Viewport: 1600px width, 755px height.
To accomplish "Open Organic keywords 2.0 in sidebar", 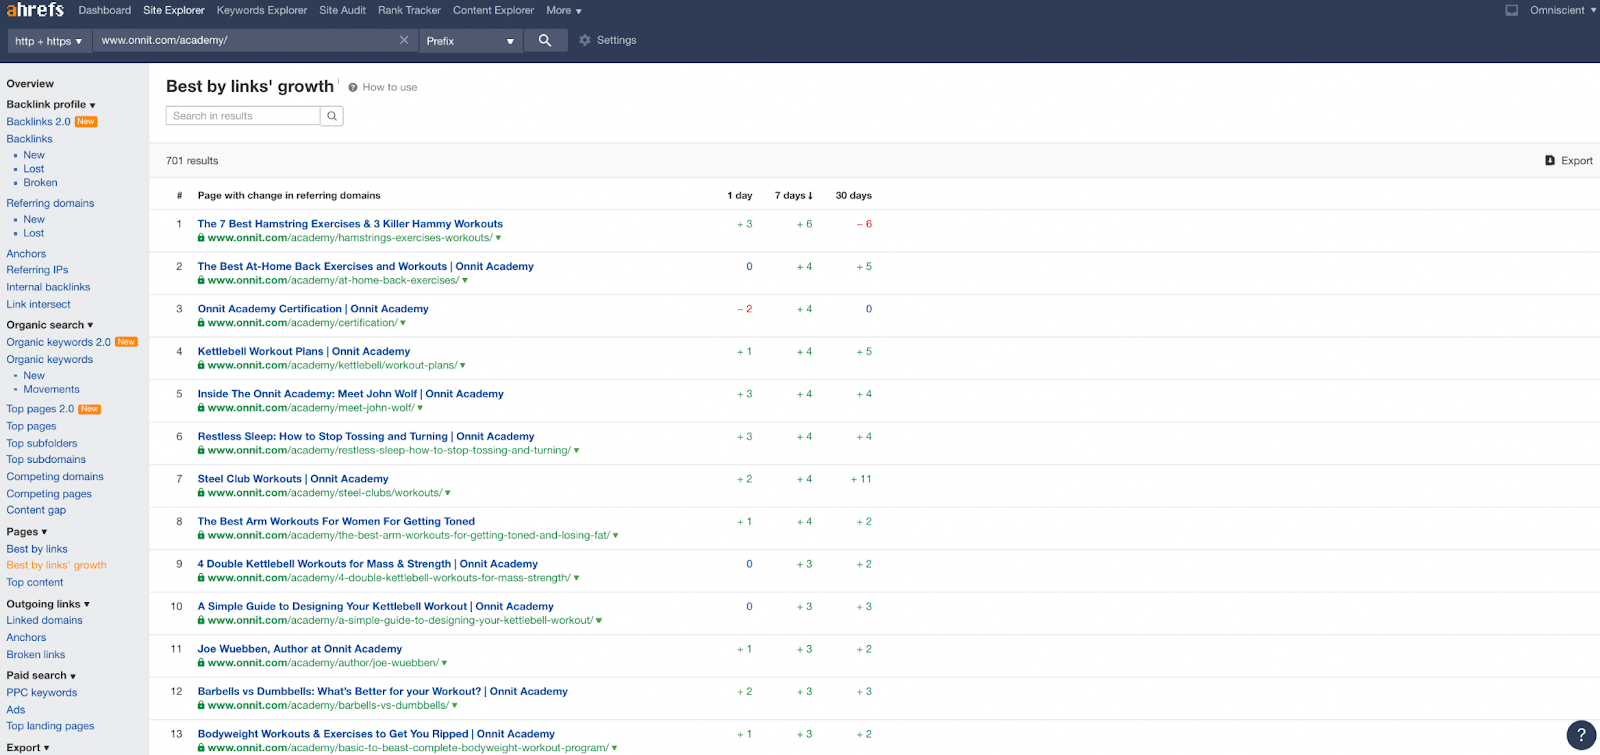I will pos(58,342).
